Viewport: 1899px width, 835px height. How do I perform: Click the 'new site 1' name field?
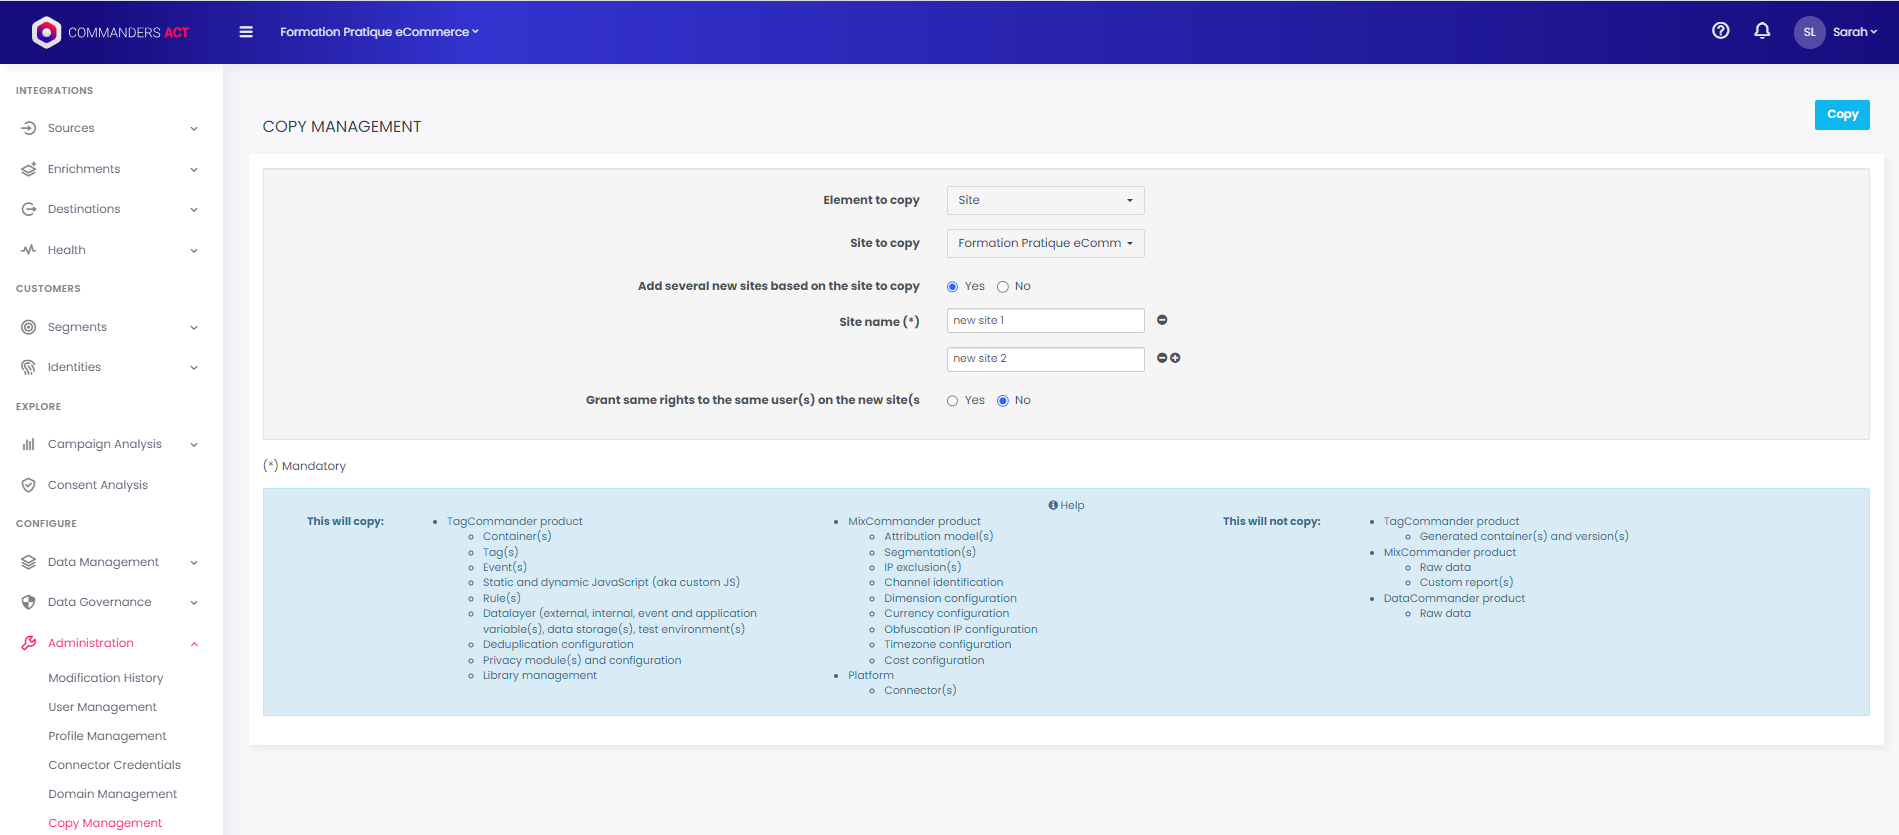pyautogui.click(x=1045, y=320)
